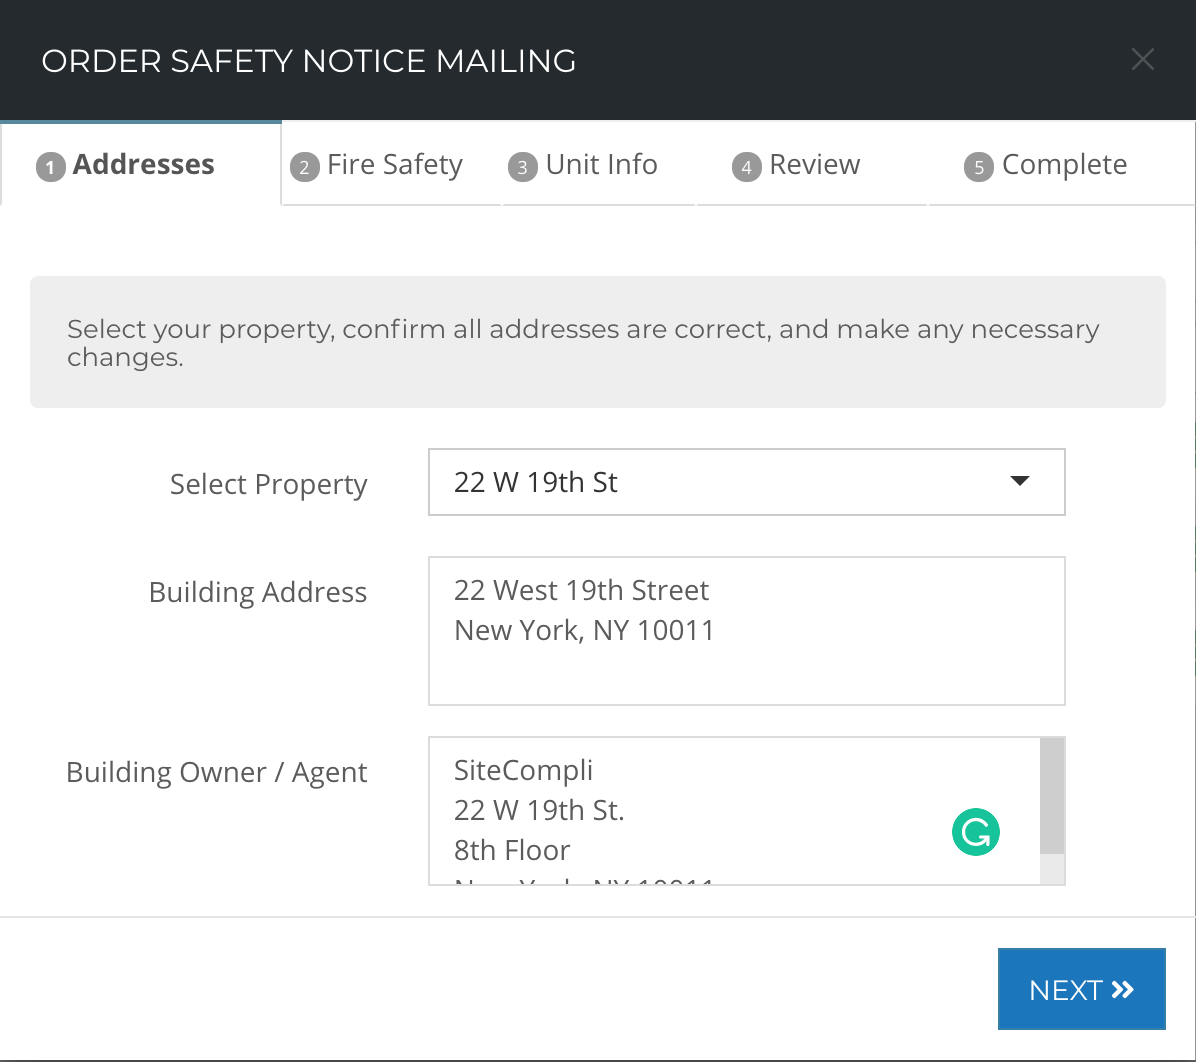The image size is (1196, 1062).
Task: Click in the Building Owner / Agent text area
Action: point(734,811)
